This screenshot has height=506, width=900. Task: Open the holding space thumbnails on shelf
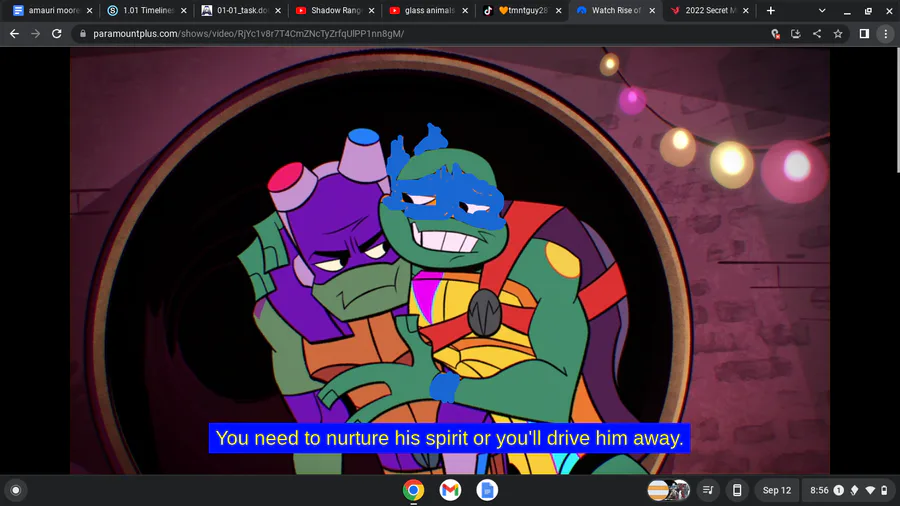[x=668, y=490]
